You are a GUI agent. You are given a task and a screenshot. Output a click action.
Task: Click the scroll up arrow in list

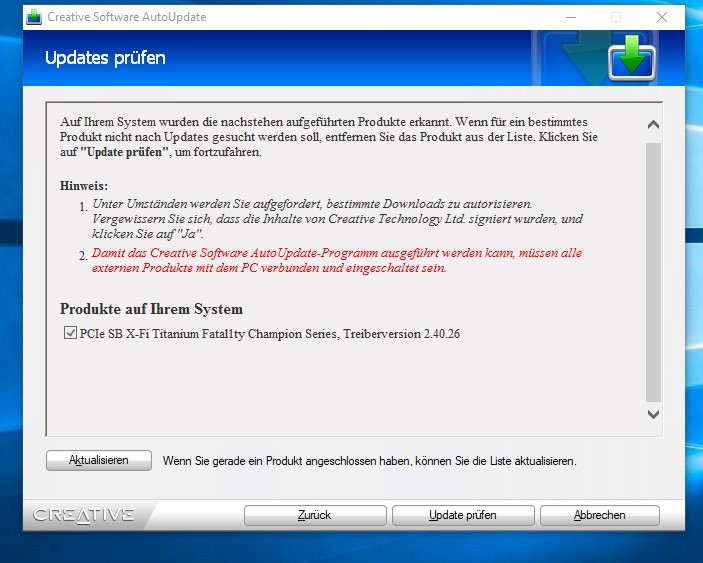pos(653,125)
